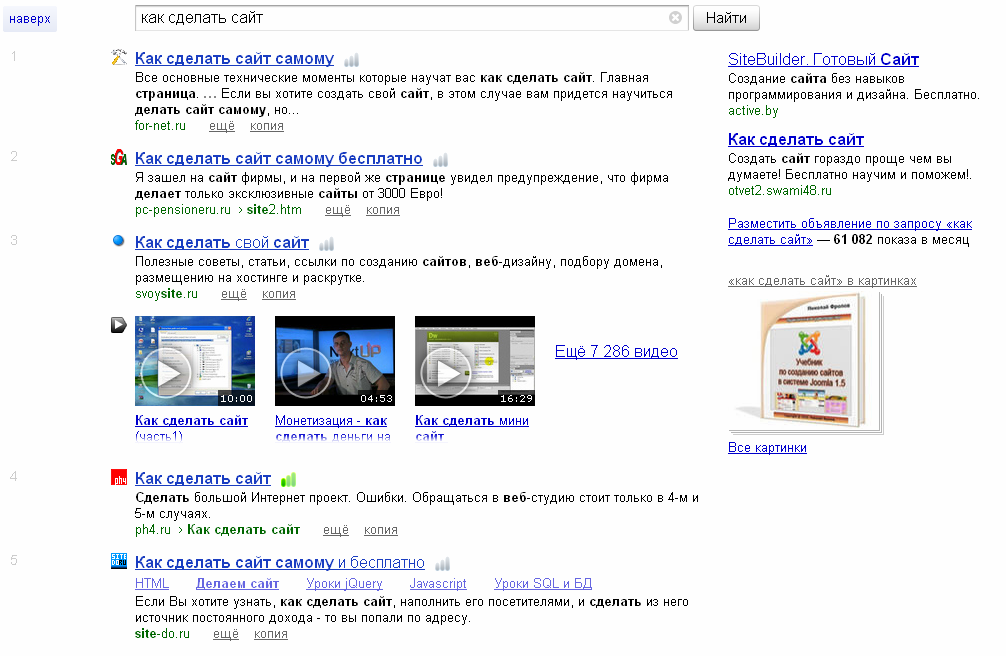
Task: Open the 'Уроки jQuery' sitelink
Action: (345, 583)
